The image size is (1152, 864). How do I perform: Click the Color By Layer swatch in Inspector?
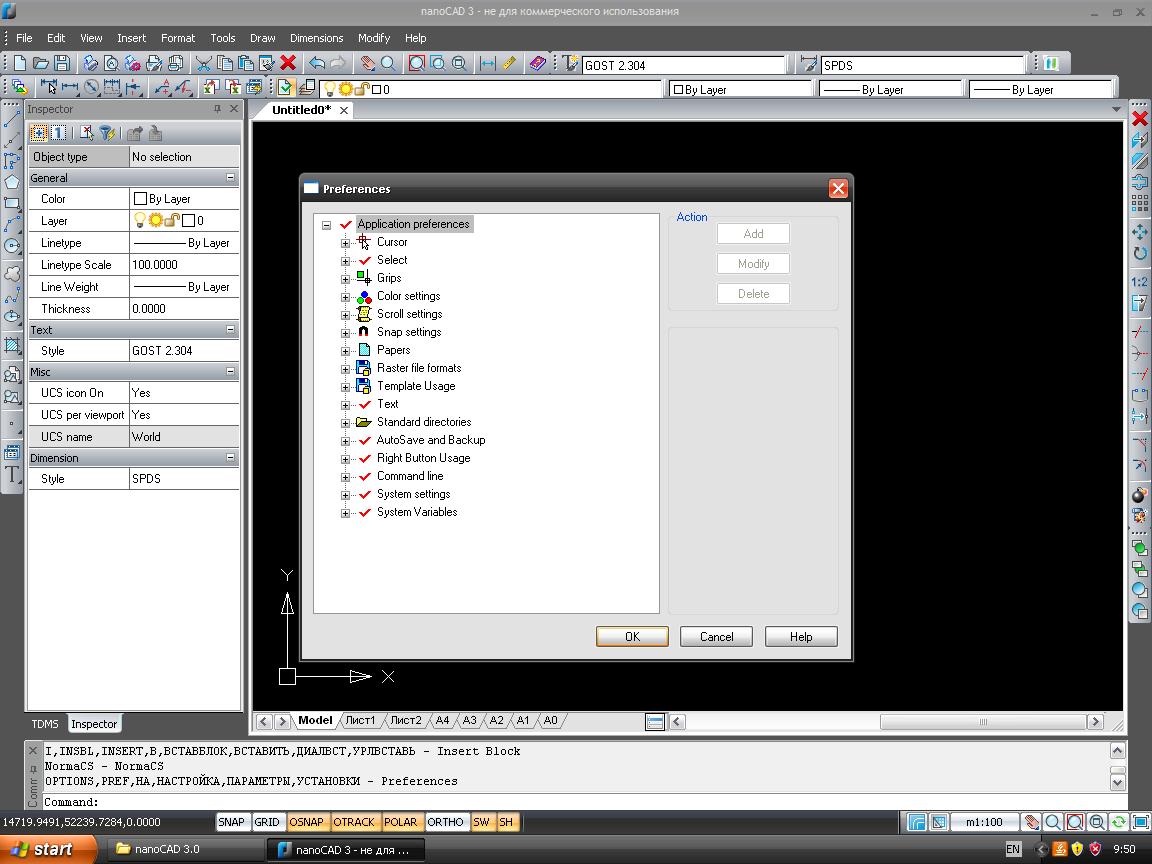[x=140, y=199]
